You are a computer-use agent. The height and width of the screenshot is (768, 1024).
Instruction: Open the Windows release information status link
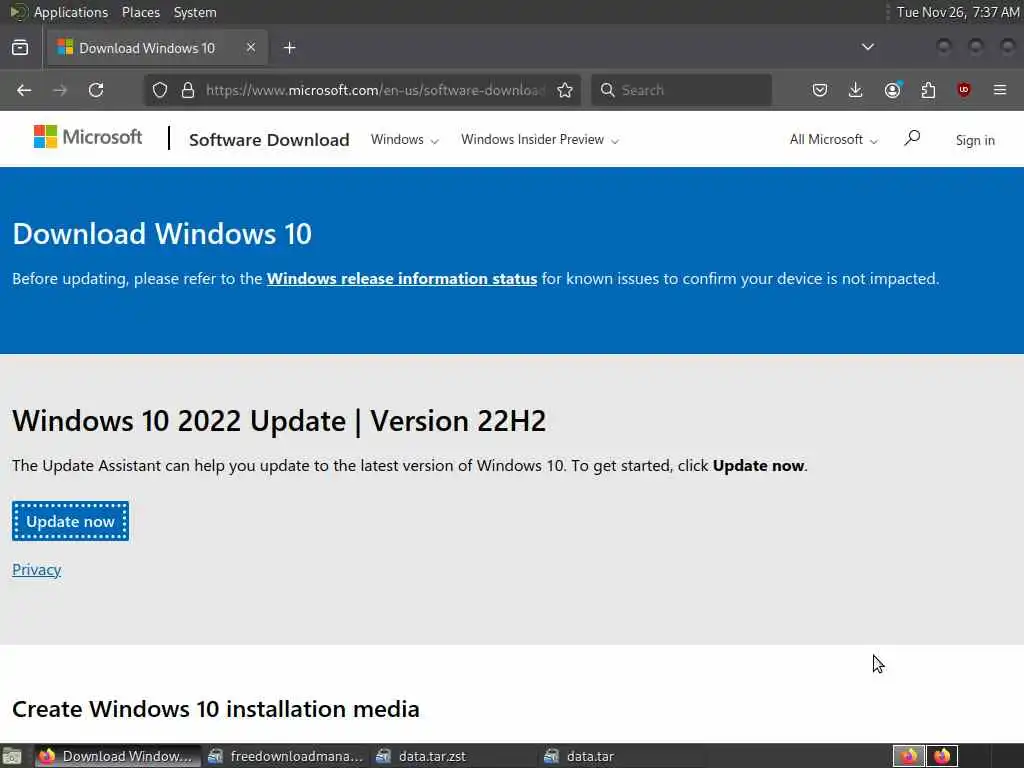click(x=402, y=279)
